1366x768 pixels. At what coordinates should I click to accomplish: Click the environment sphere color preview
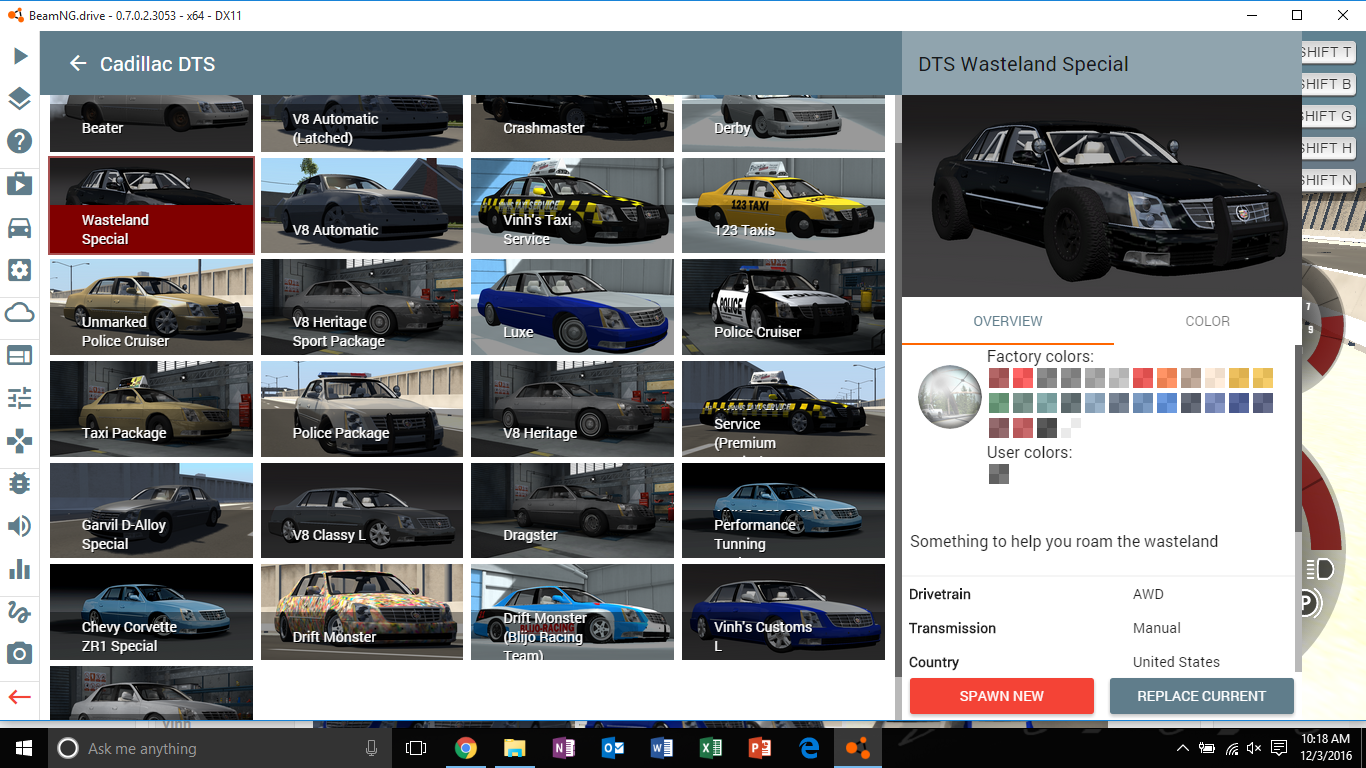pos(949,397)
